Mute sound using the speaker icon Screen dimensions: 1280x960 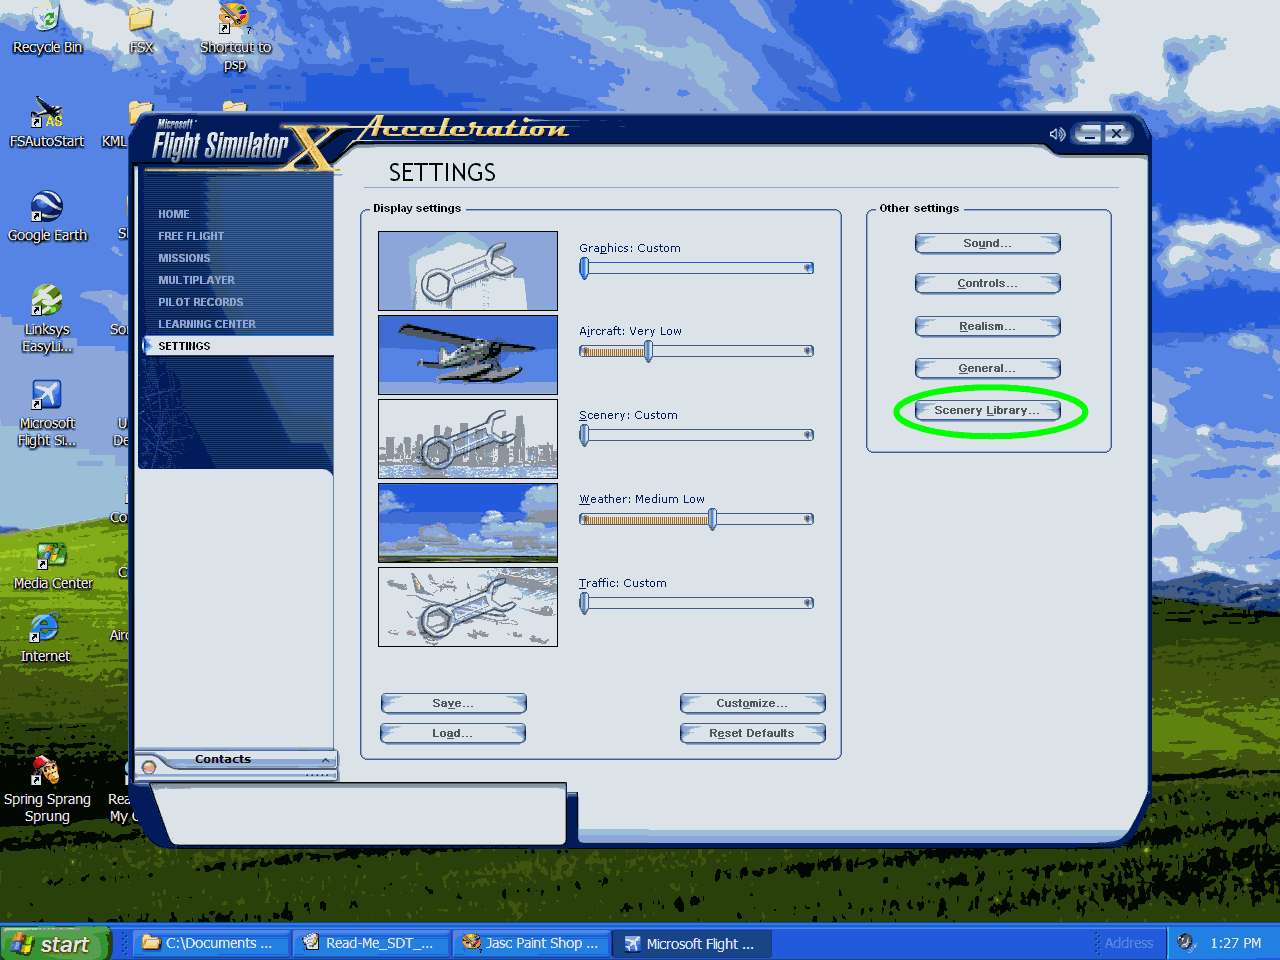click(1056, 134)
